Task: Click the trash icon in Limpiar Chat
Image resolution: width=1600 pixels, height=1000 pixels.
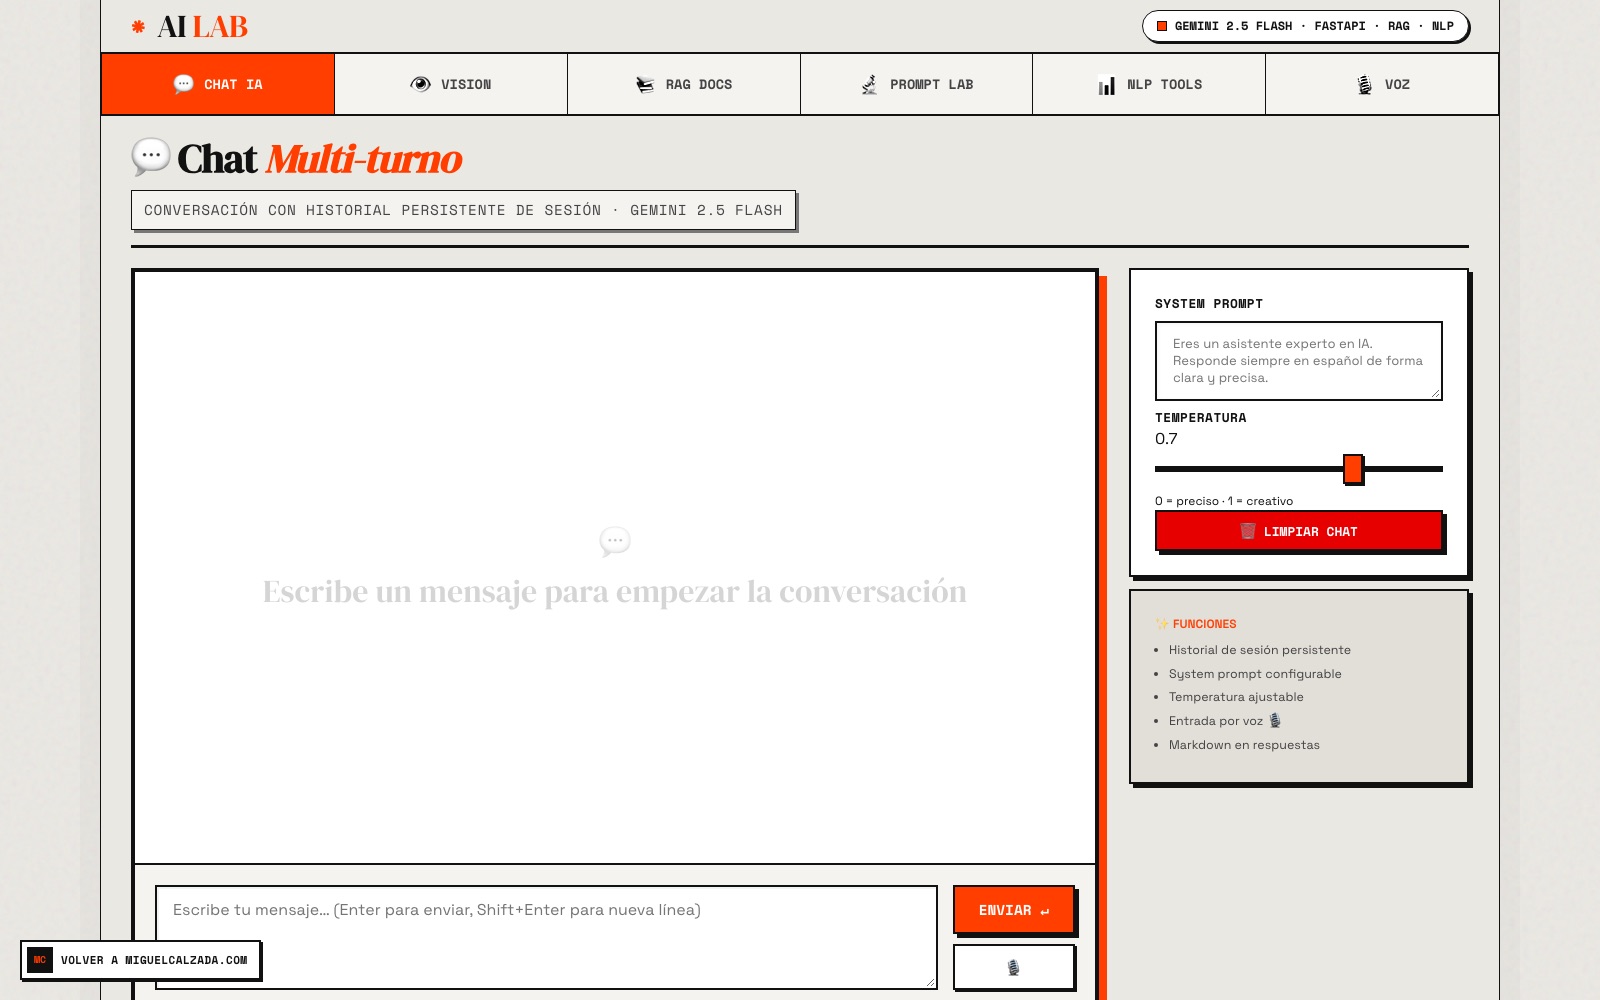Action: [x=1248, y=531]
